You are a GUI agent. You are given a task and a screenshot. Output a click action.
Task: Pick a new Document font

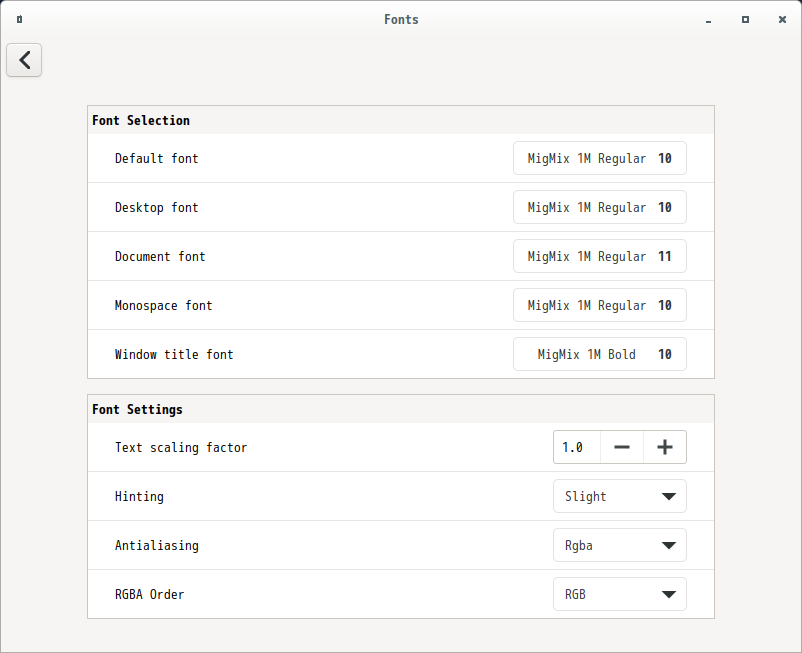click(x=599, y=256)
